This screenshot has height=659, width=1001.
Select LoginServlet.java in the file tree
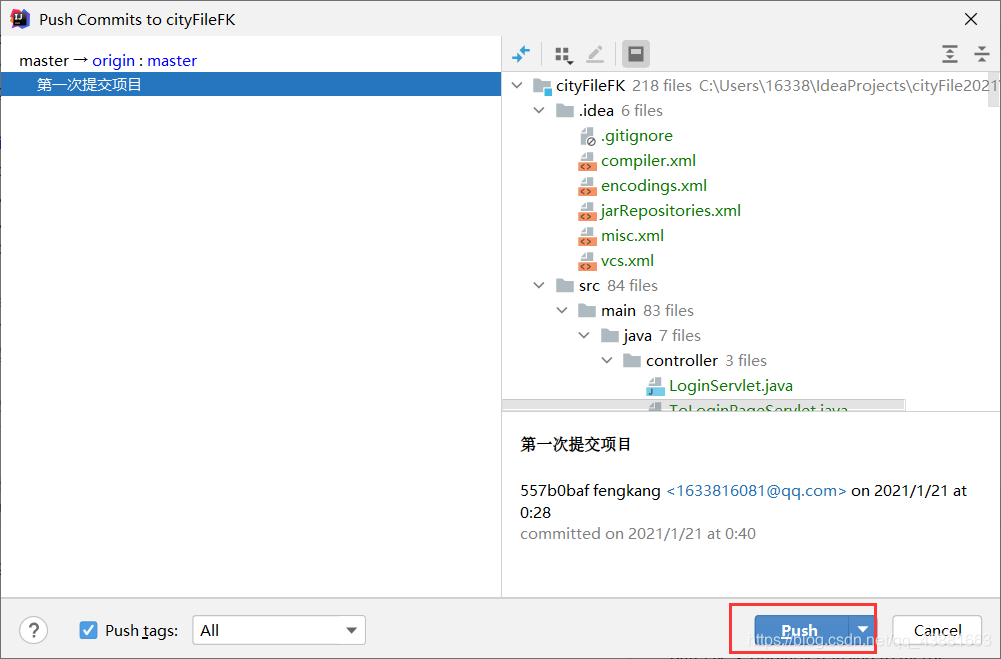point(731,386)
